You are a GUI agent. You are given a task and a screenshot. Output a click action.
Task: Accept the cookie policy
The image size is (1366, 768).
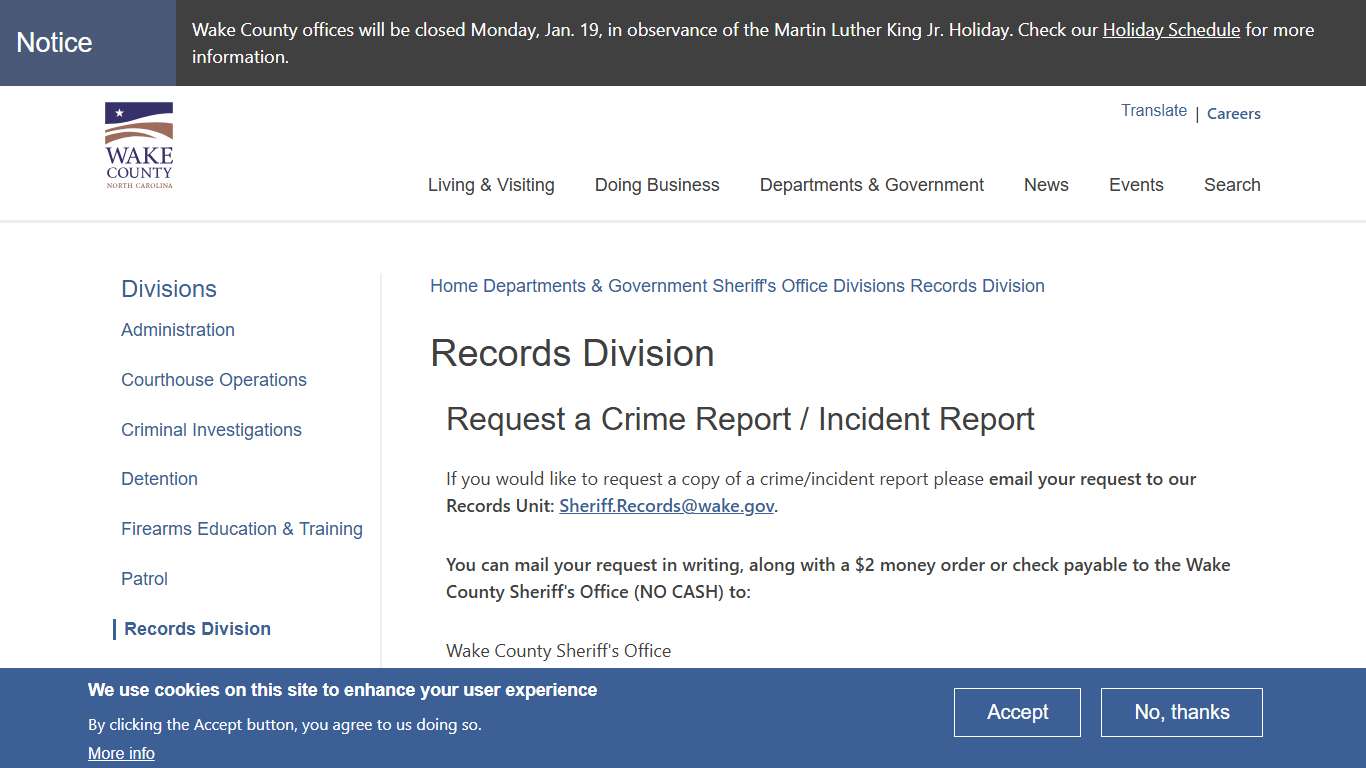coord(1017,712)
